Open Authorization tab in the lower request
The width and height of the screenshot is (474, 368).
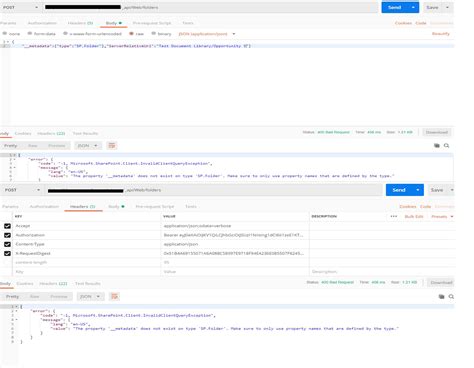44,207
